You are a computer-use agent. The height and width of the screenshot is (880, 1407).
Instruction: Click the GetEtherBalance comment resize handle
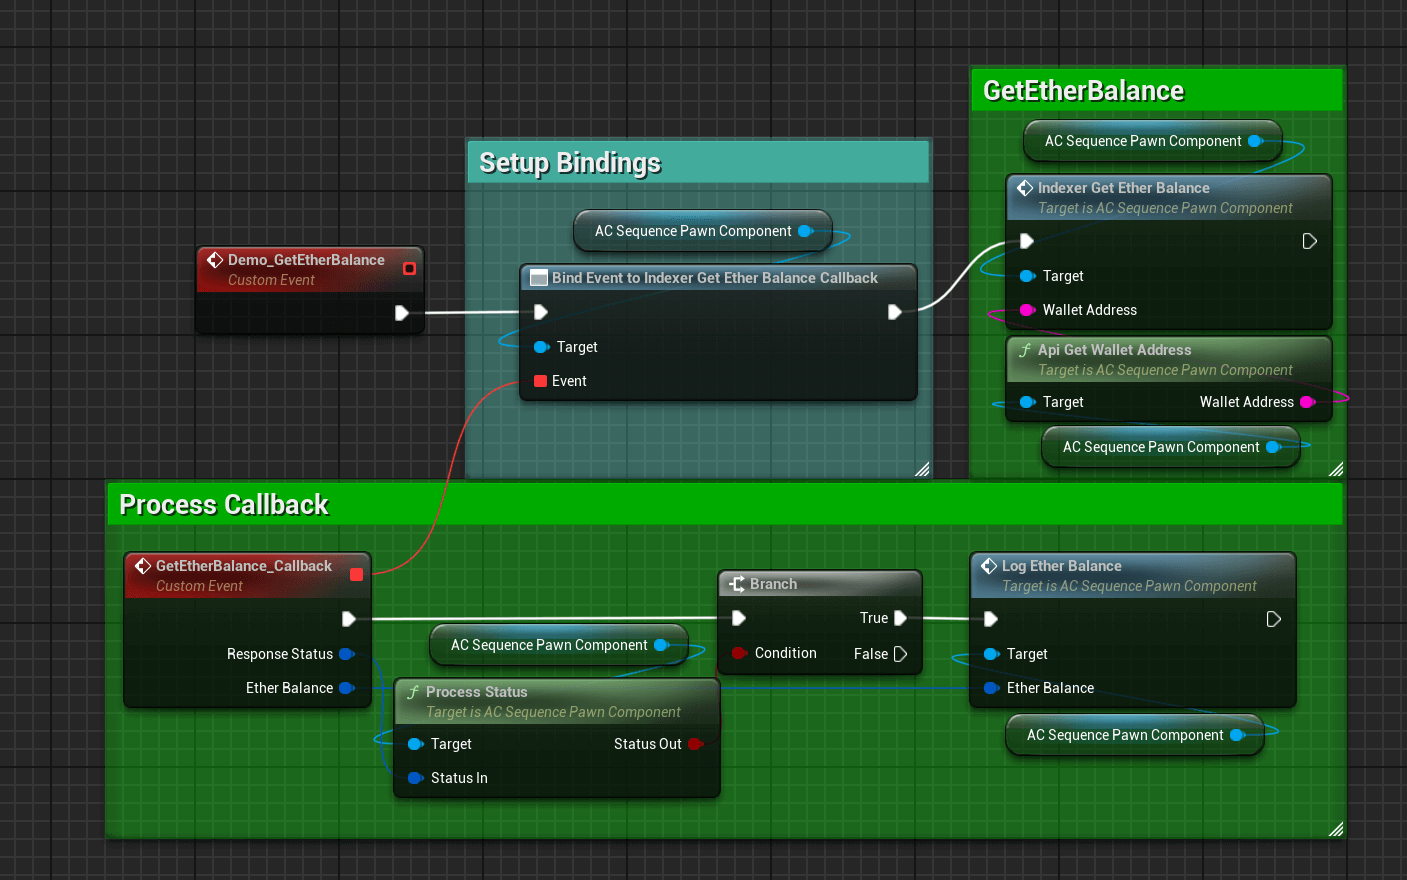pos(1336,469)
